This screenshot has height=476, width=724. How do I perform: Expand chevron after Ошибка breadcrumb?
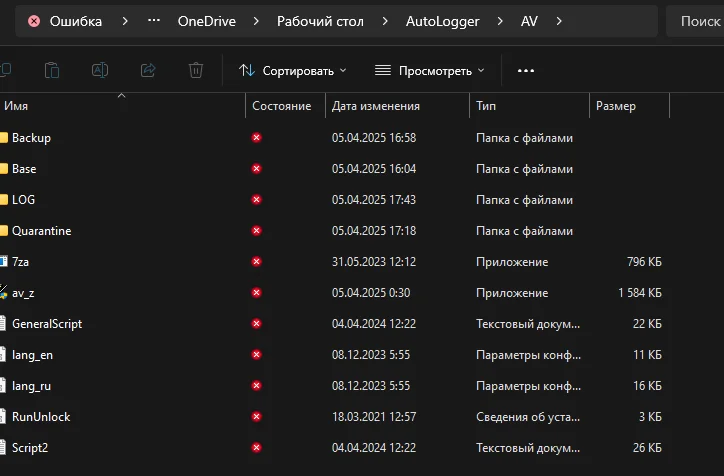[125, 21]
